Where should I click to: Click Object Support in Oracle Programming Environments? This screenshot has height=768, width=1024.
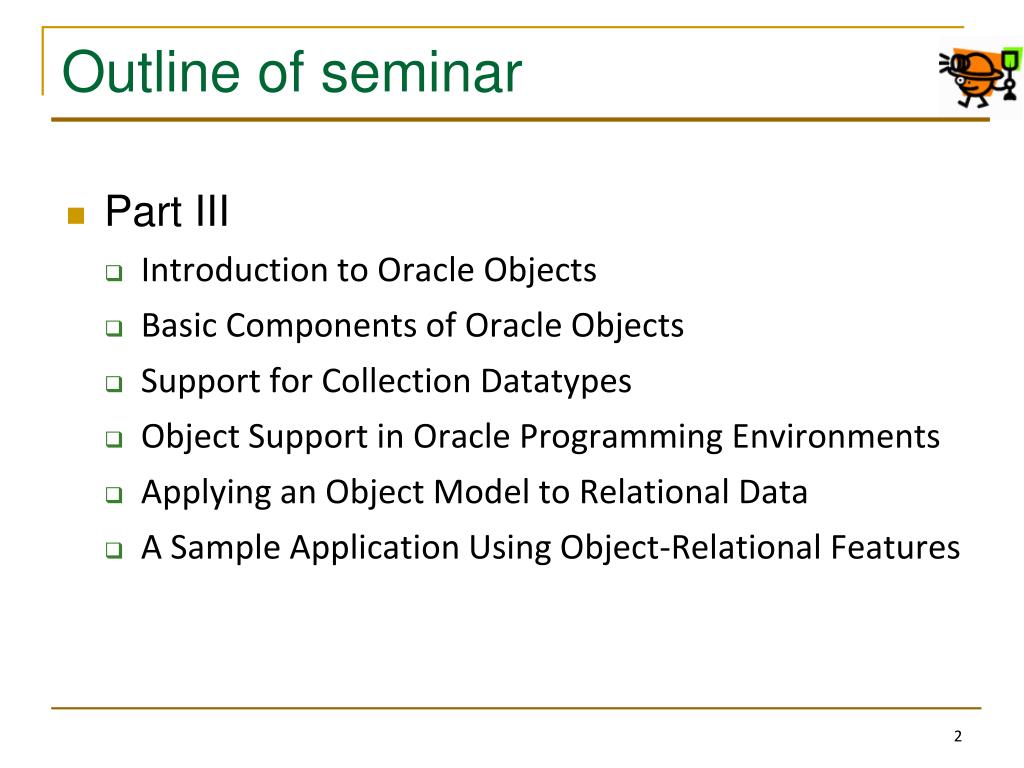tap(541, 437)
